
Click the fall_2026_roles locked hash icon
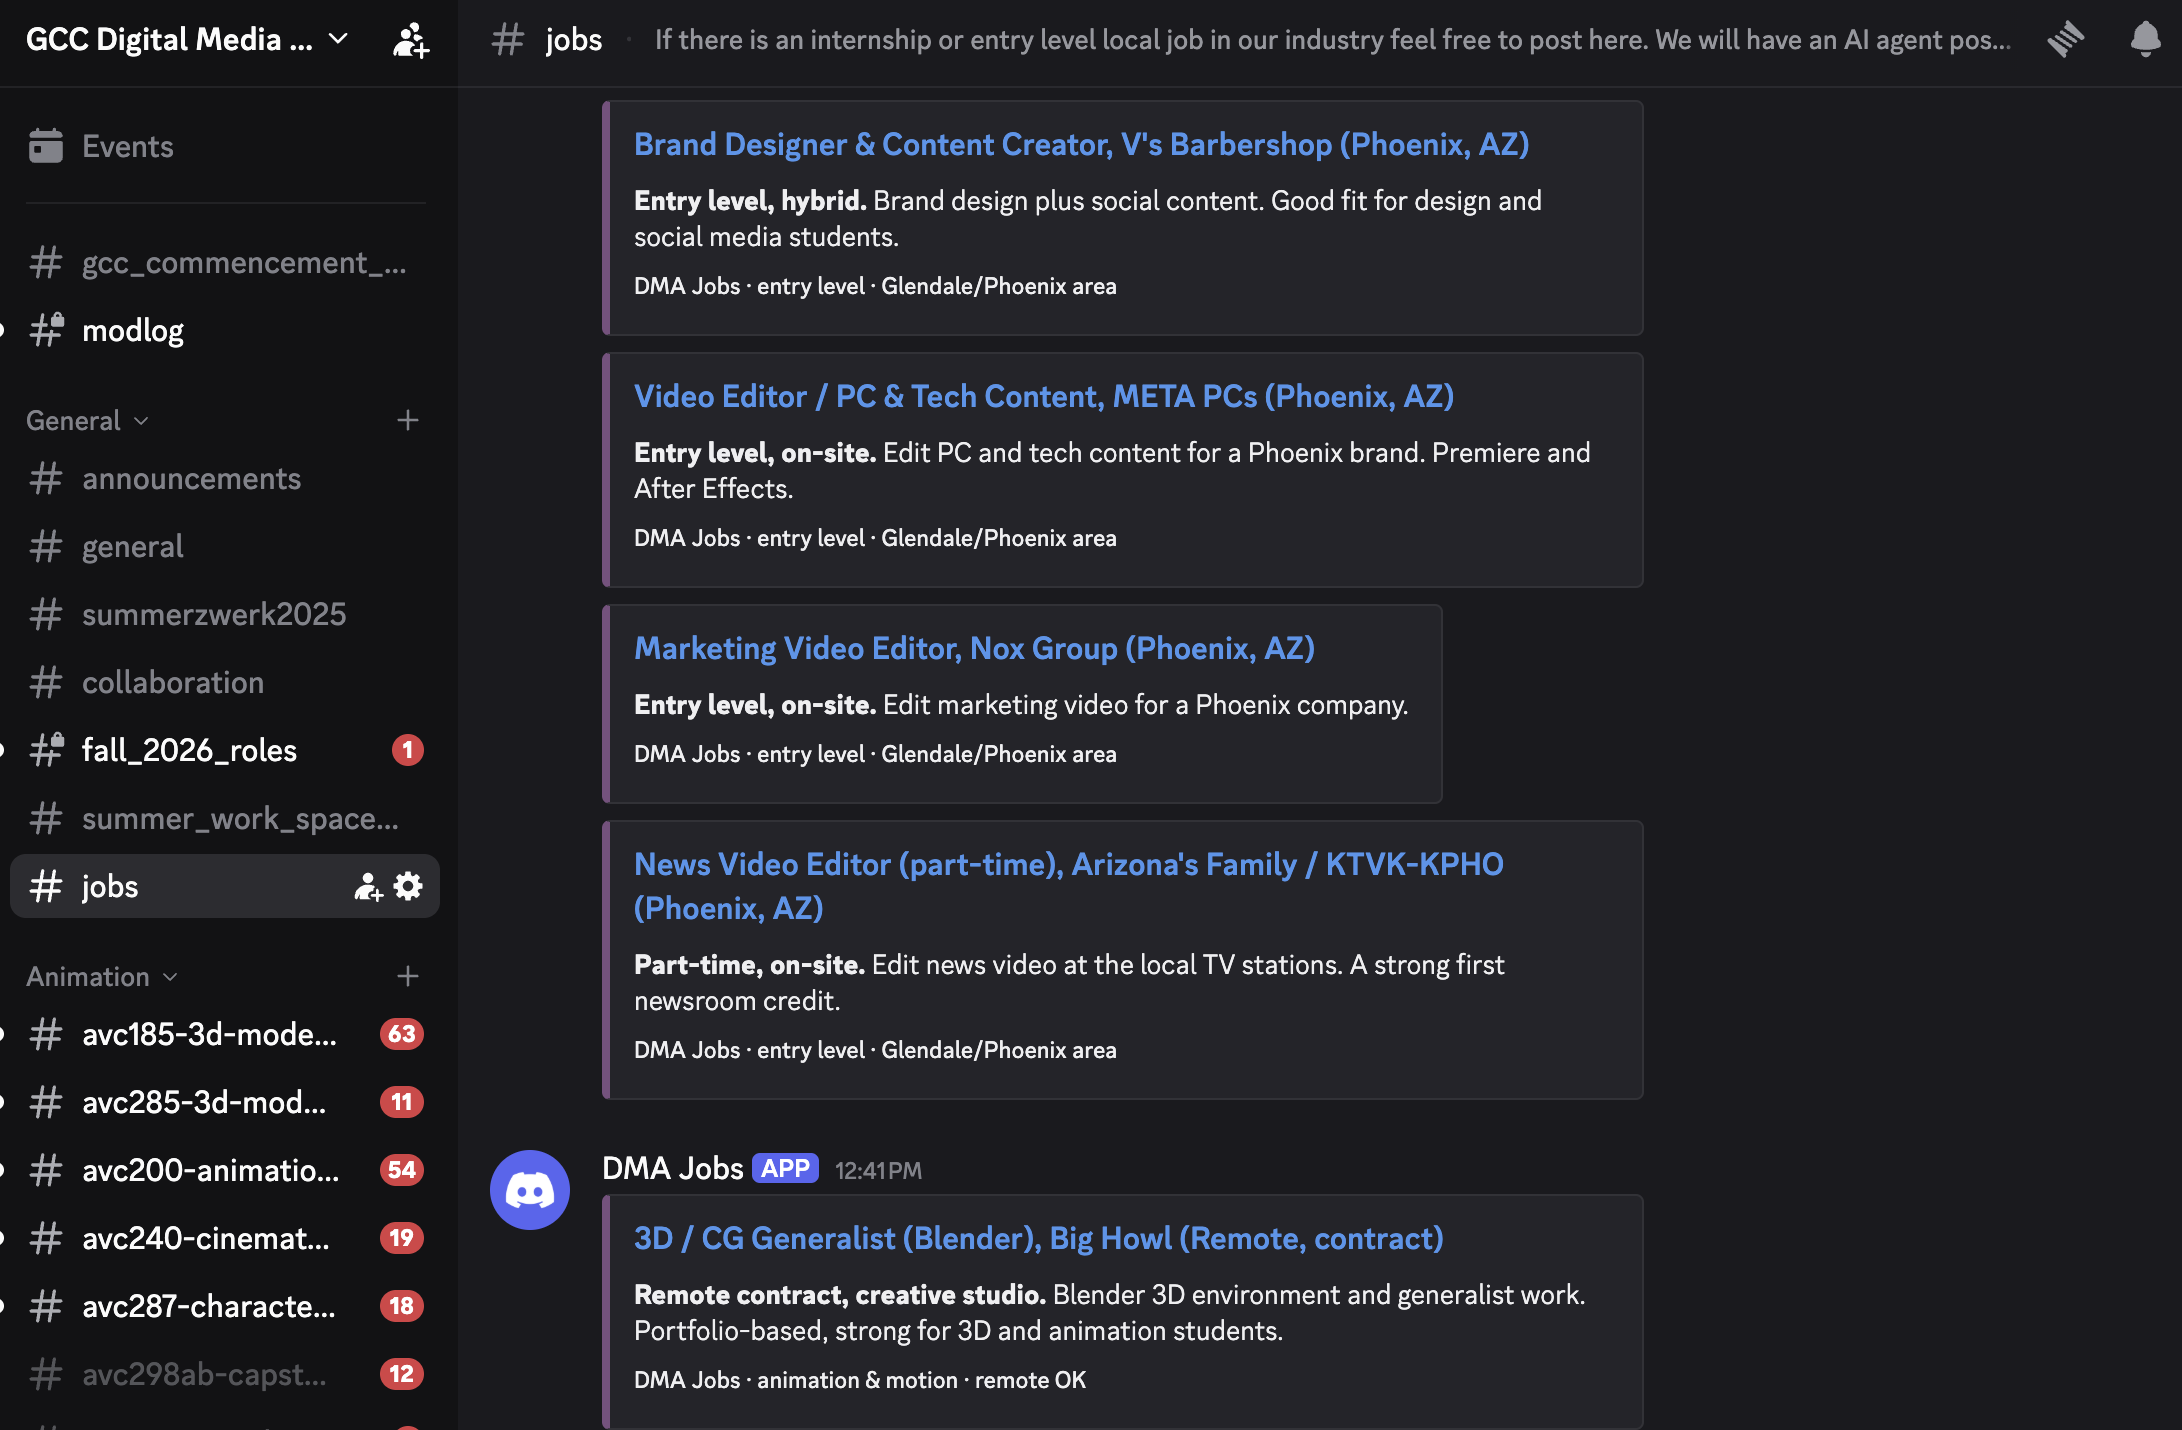point(47,749)
